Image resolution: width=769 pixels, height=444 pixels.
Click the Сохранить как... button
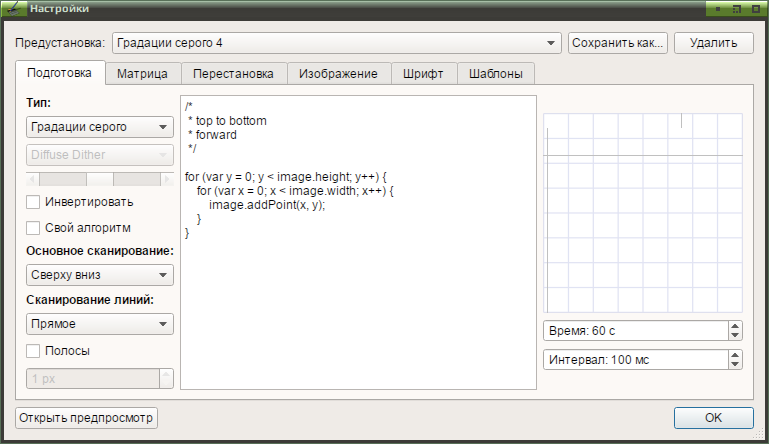click(x=618, y=43)
